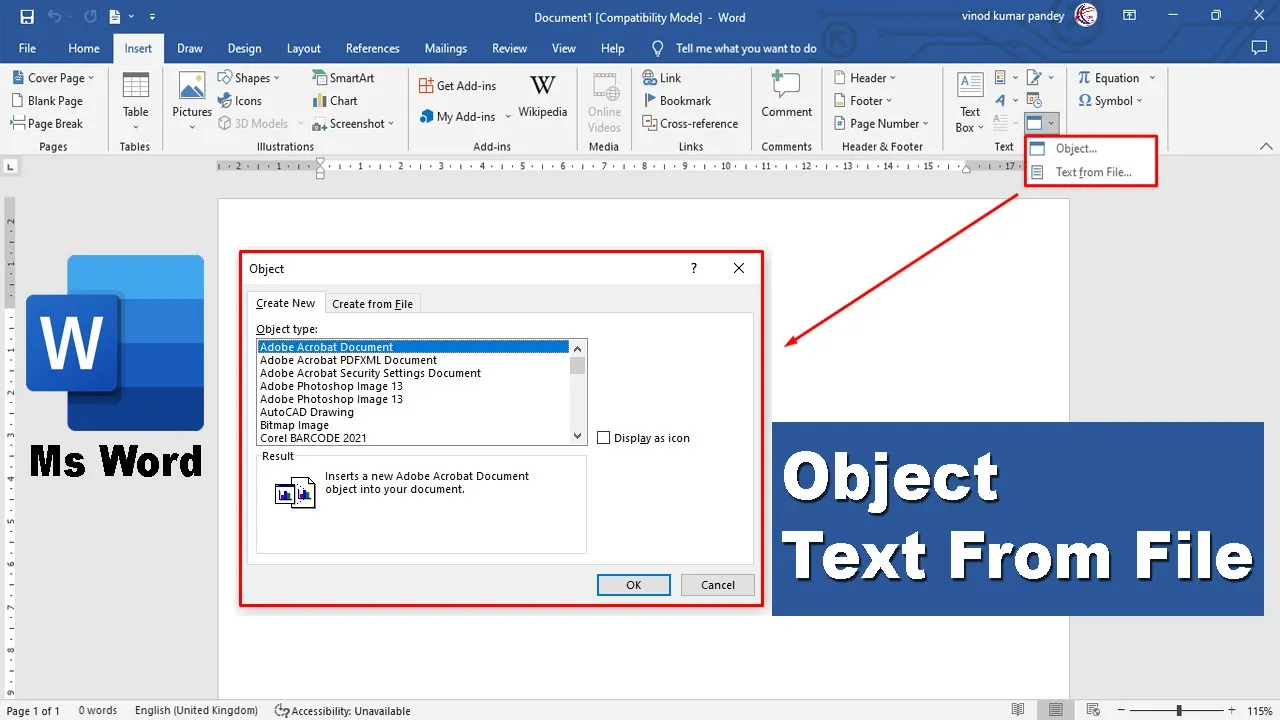The width and height of the screenshot is (1280, 720).
Task: Insert a Link
Action: pyautogui.click(x=662, y=78)
